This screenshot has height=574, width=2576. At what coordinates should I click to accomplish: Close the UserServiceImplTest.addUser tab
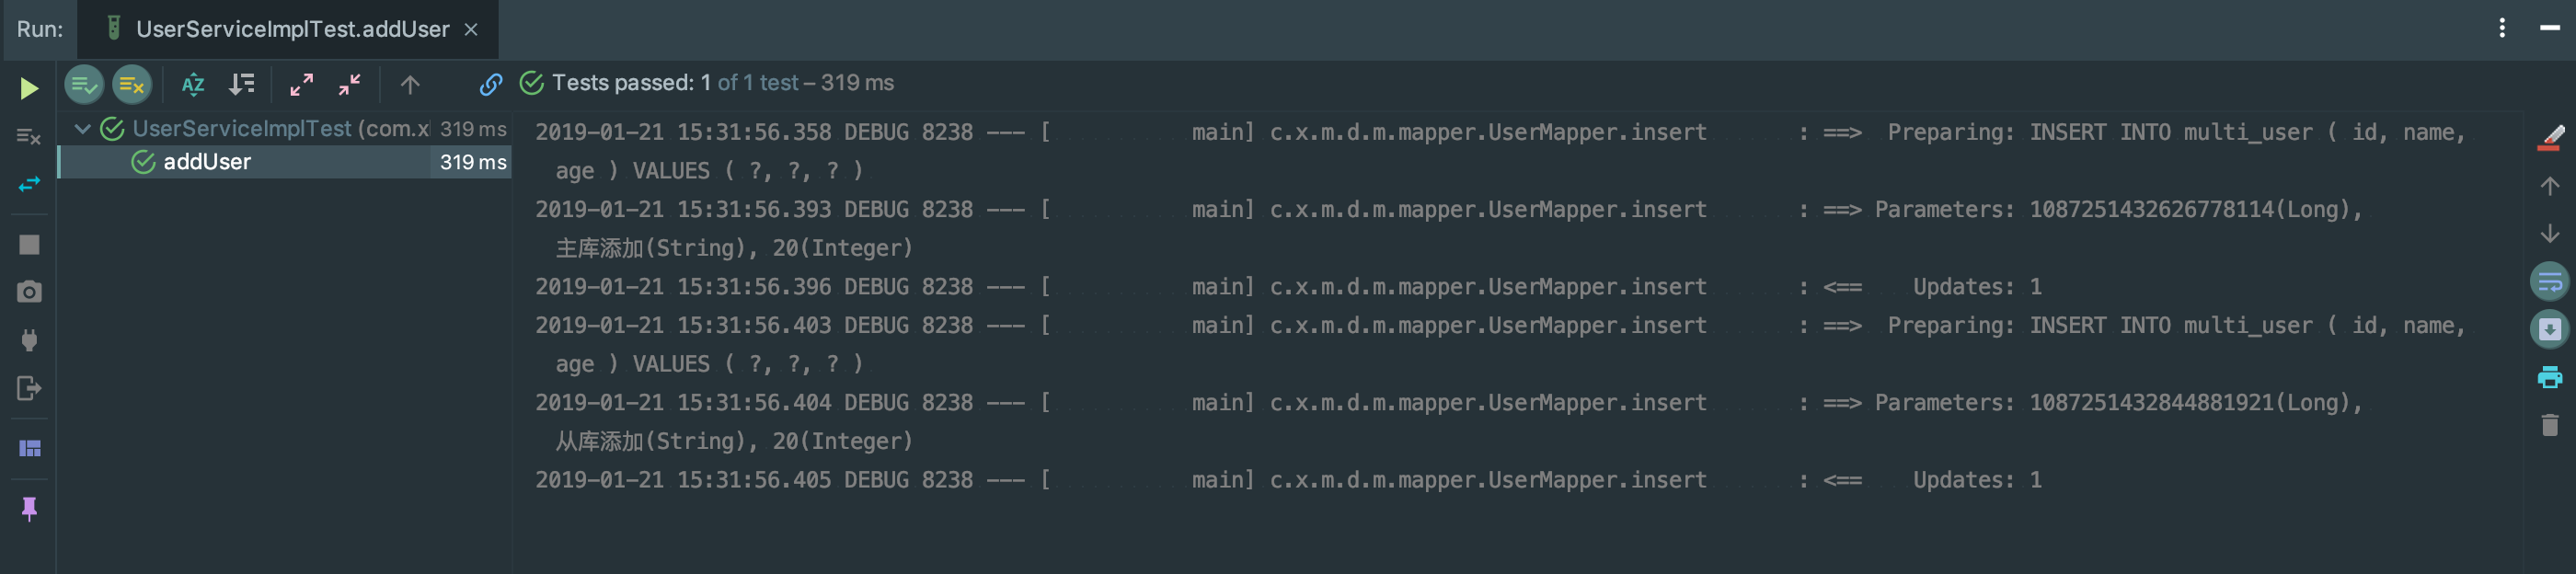(x=471, y=30)
